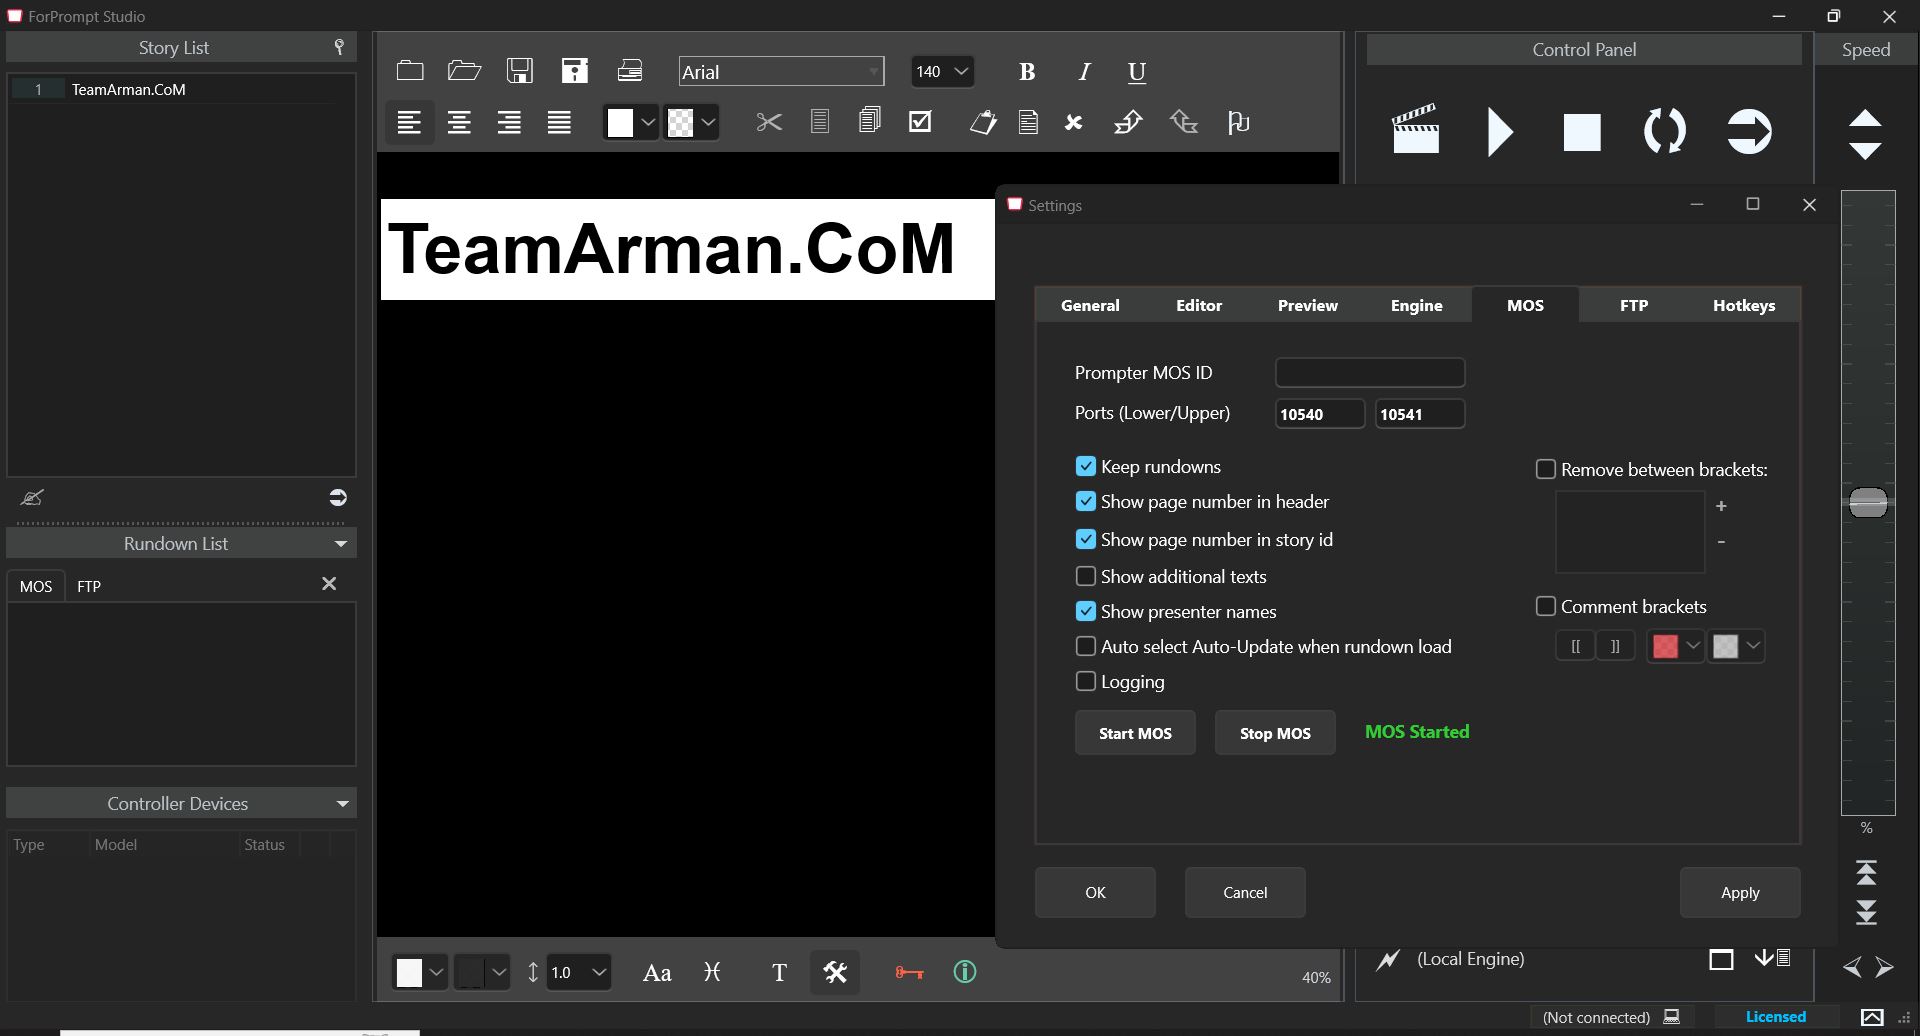
Task: Cancel the Settings dialog
Action: point(1245,892)
